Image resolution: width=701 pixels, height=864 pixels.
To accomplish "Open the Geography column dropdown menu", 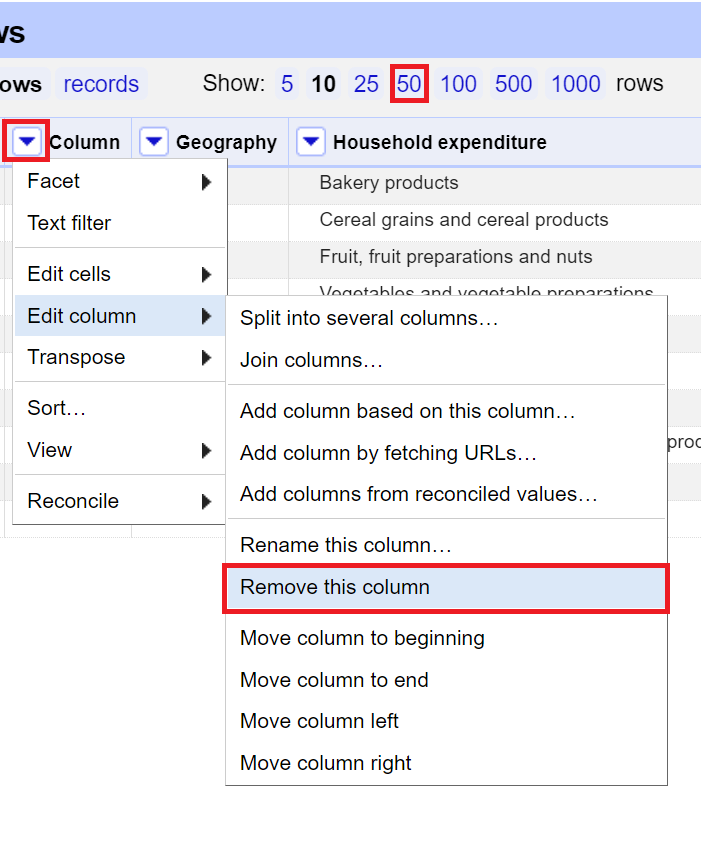I will [x=154, y=141].
